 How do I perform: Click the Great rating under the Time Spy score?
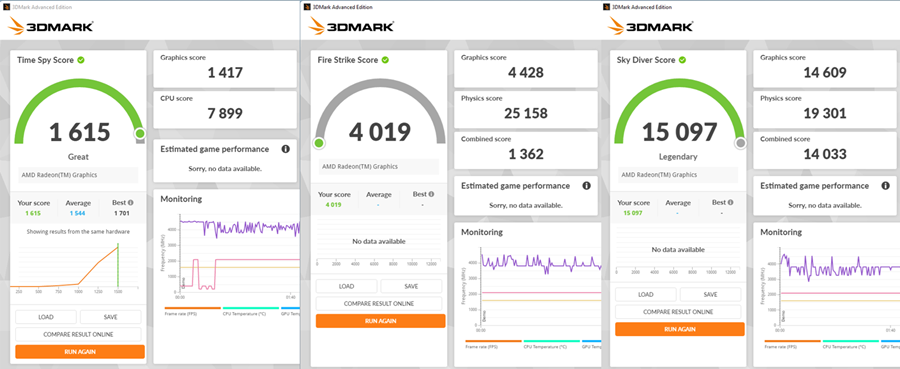pos(78,157)
